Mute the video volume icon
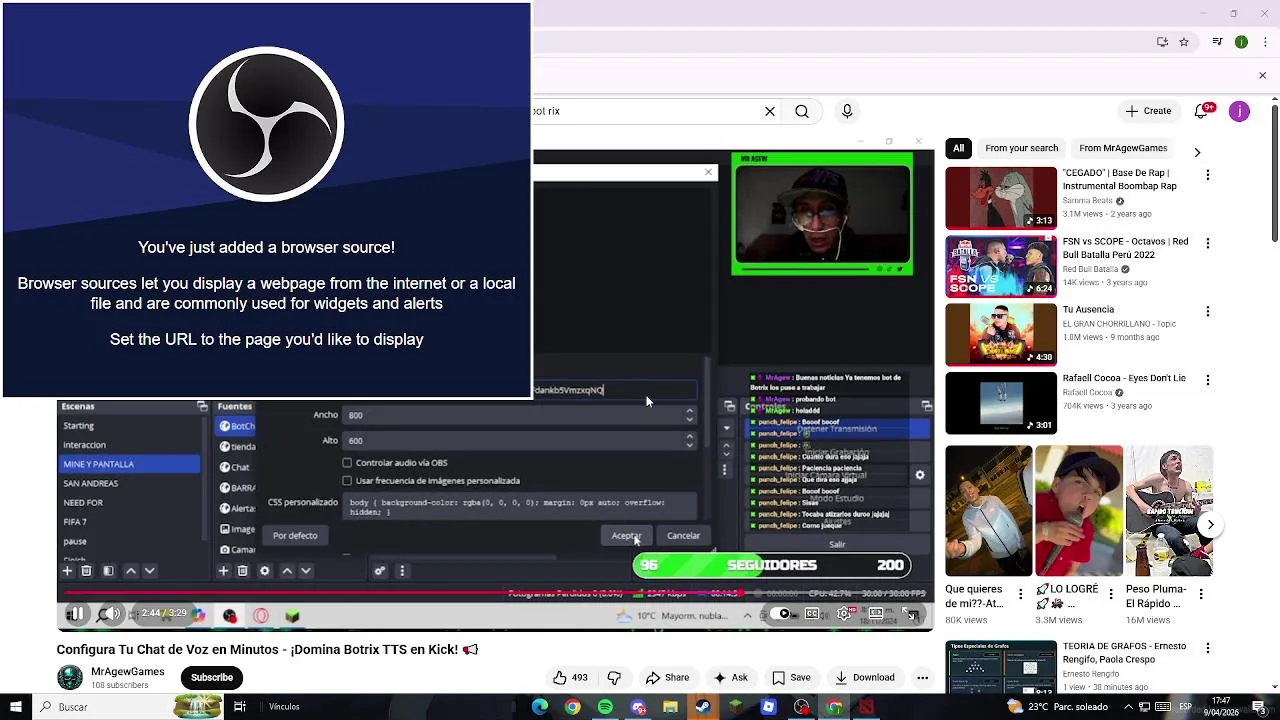1280x720 pixels. pos(111,614)
